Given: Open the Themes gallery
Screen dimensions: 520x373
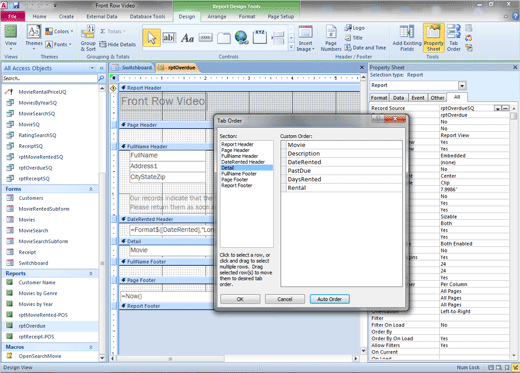Looking at the screenshot, I should pyautogui.click(x=34, y=37).
